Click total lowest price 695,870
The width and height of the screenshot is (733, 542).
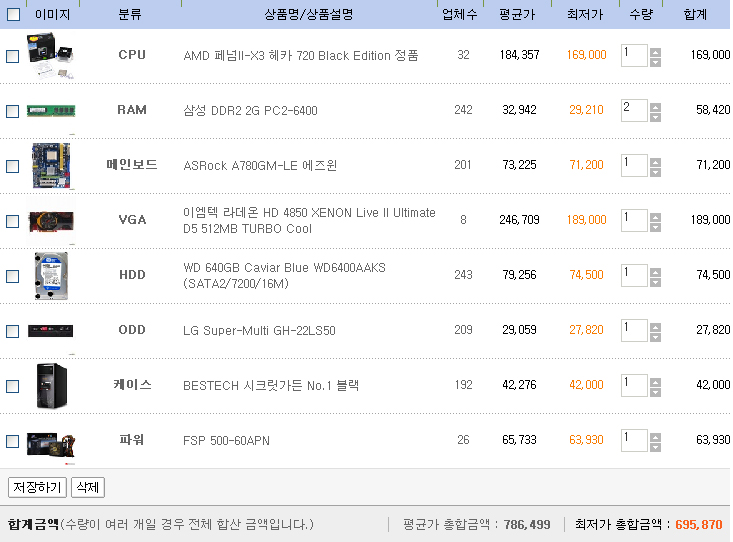tap(699, 525)
